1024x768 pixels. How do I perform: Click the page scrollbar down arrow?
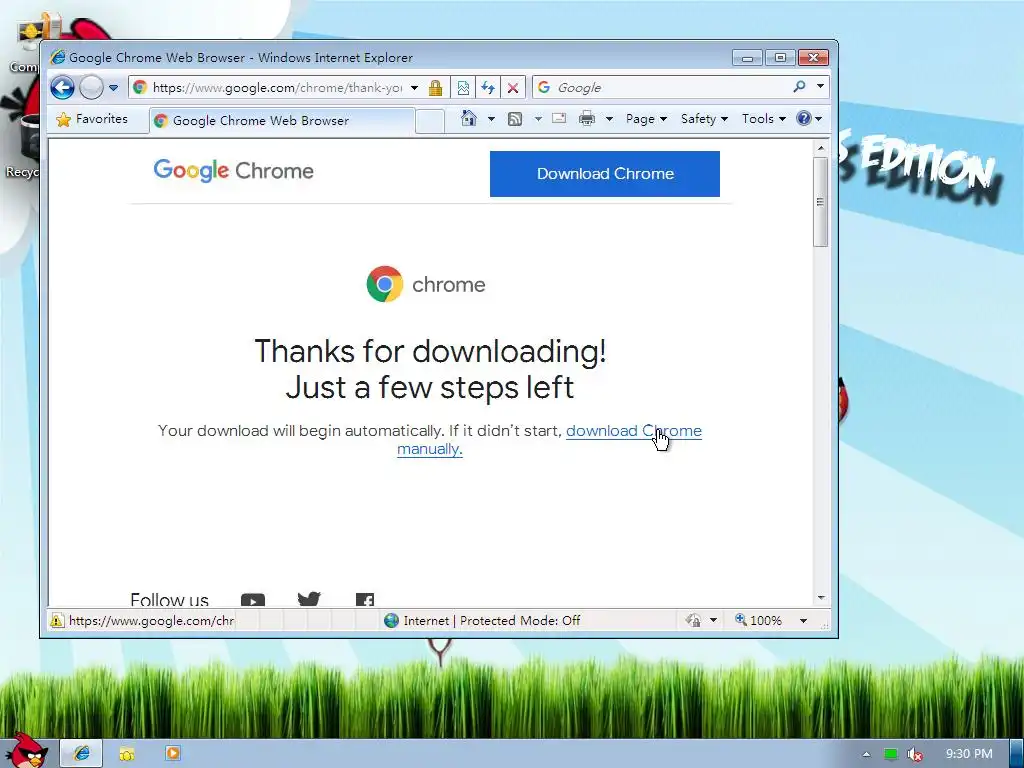tap(821, 598)
